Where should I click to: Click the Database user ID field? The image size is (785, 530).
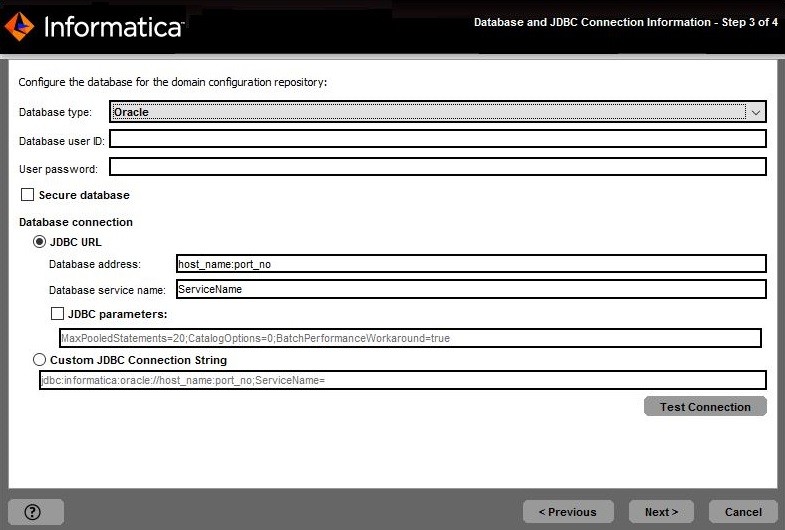click(438, 139)
